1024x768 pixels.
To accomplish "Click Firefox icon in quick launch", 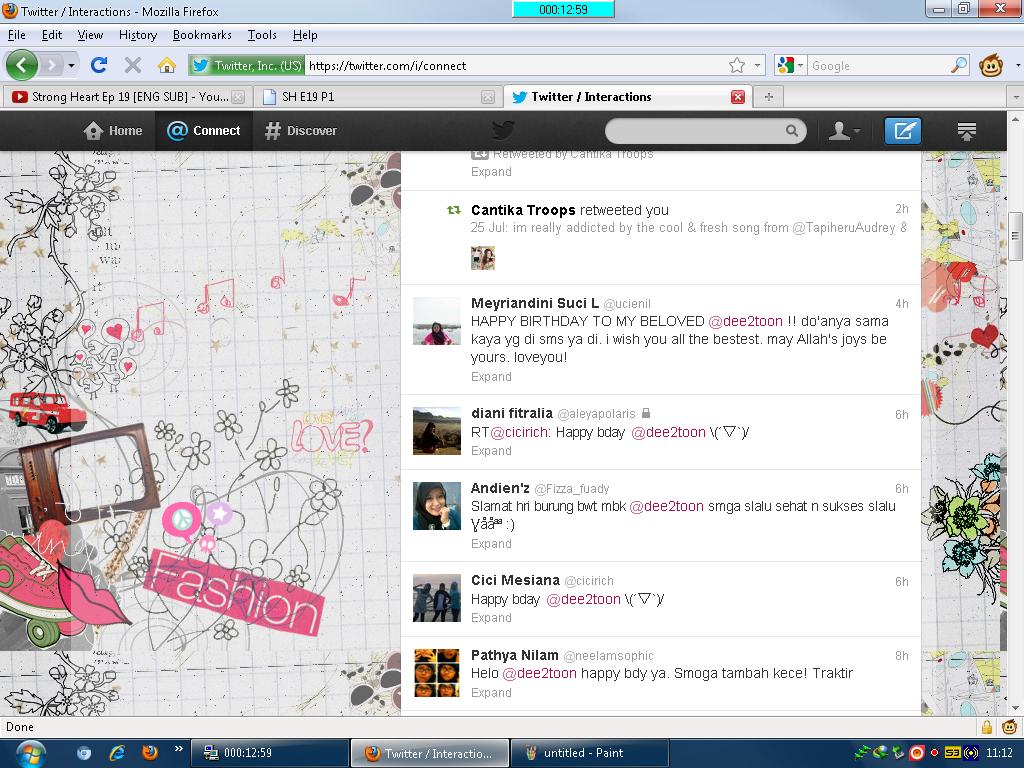I will tap(150, 753).
